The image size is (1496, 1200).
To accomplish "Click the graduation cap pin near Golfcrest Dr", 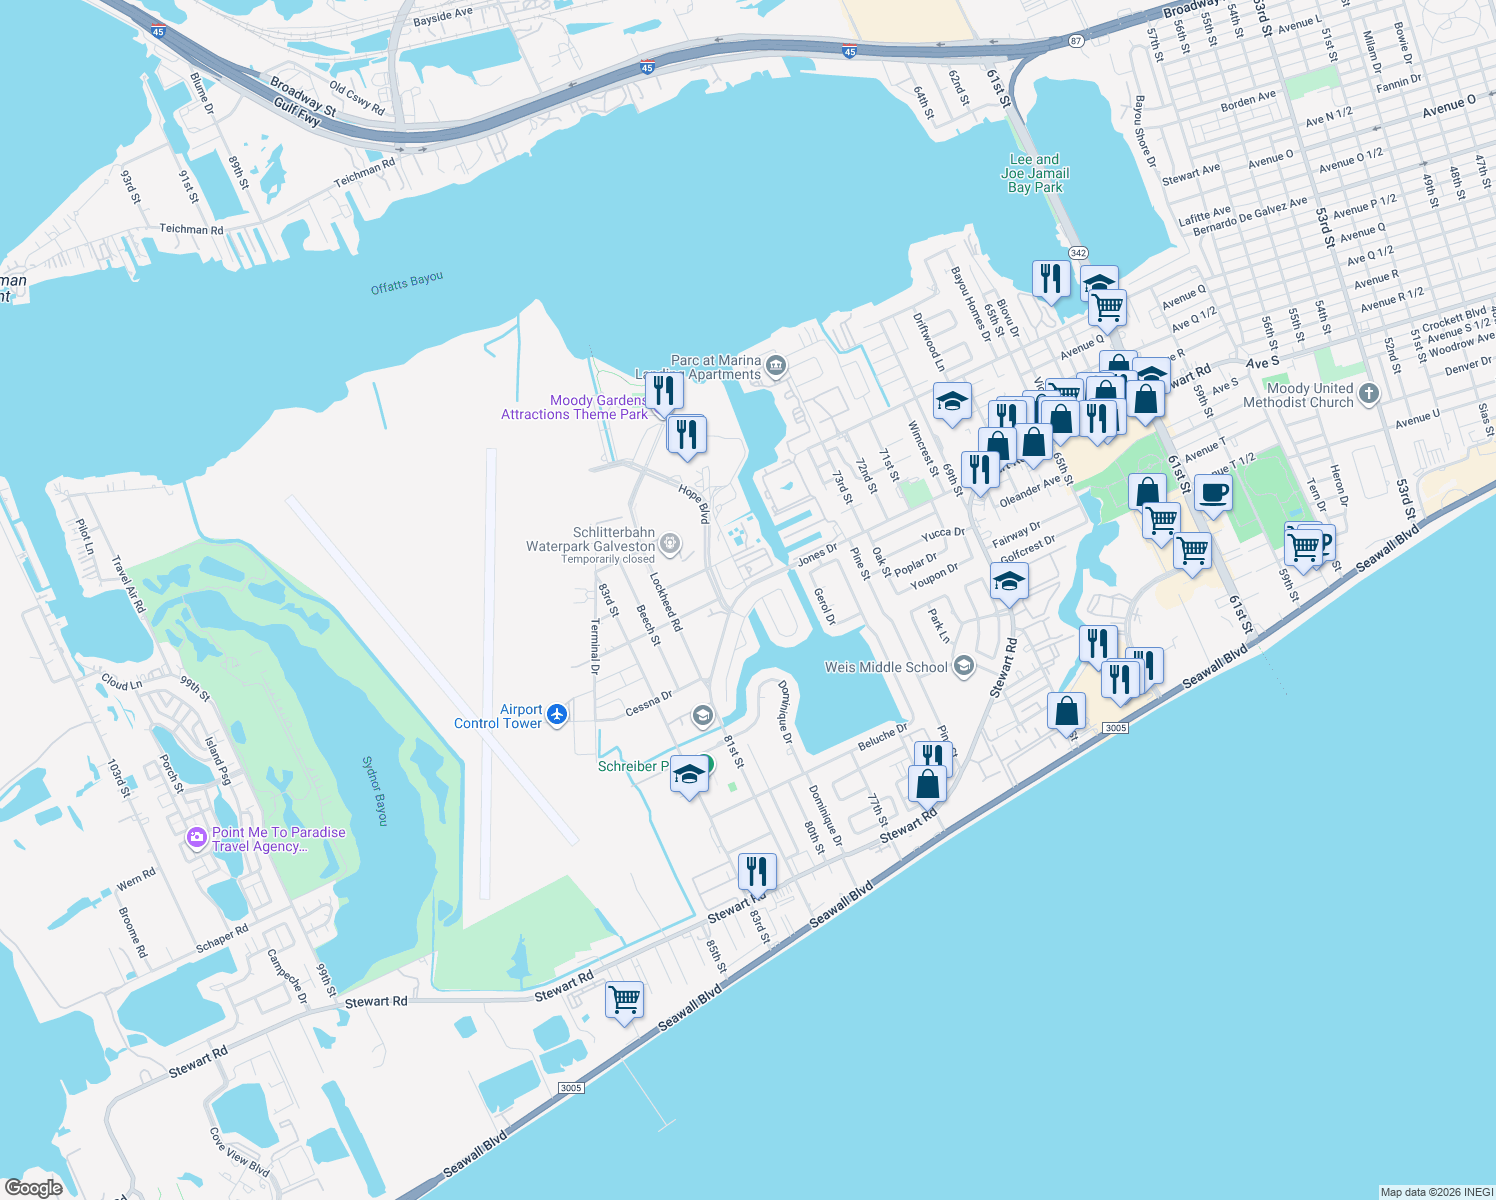I will (1009, 580).
